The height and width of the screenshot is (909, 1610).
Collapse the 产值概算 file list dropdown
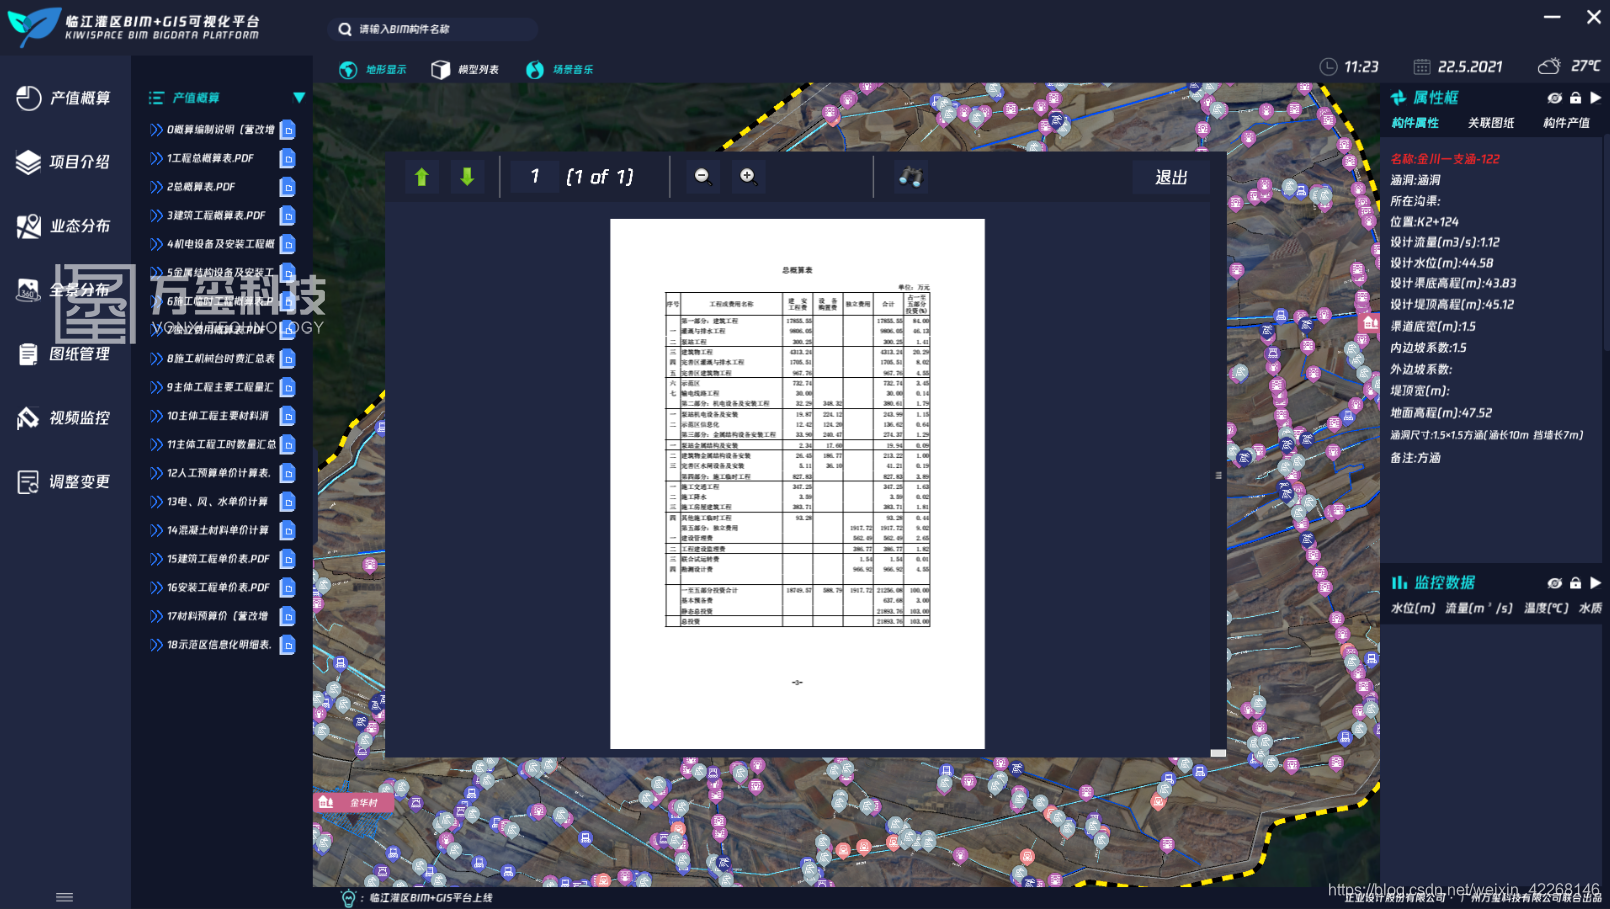299,98
